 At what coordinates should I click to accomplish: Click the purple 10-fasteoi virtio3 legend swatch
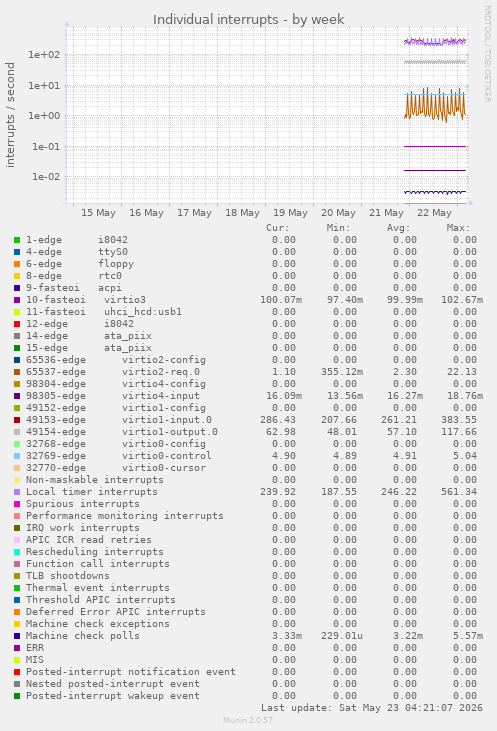[x=17, y=300]
